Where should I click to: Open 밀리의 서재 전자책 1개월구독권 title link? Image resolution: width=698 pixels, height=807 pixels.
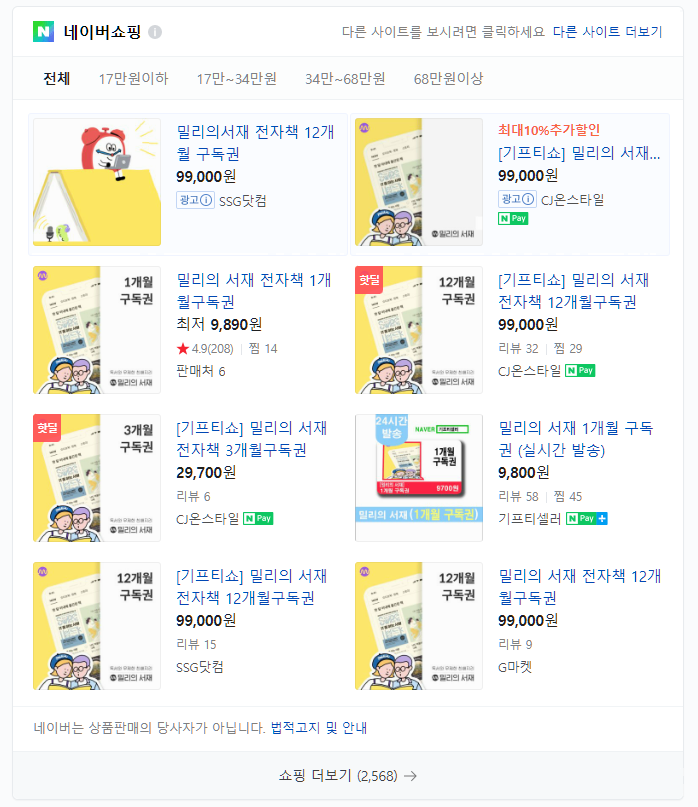pyautogui.click(x=254, y=291)
